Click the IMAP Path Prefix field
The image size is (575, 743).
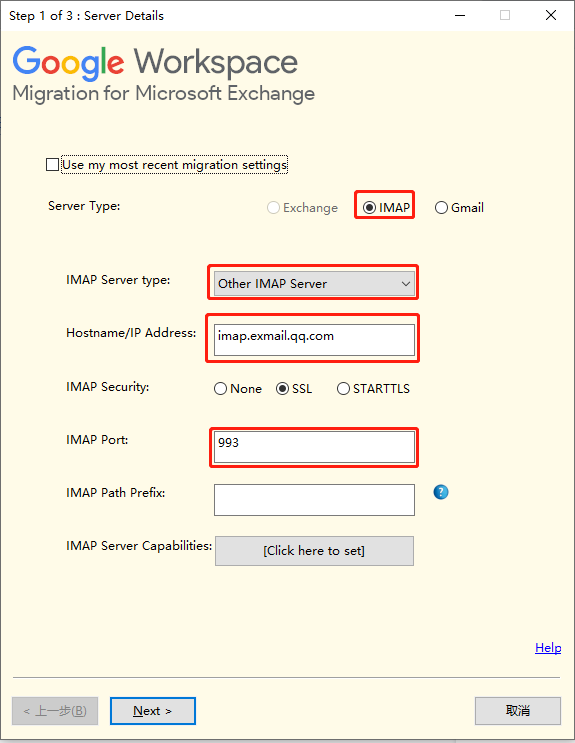(x=314, y=499)
